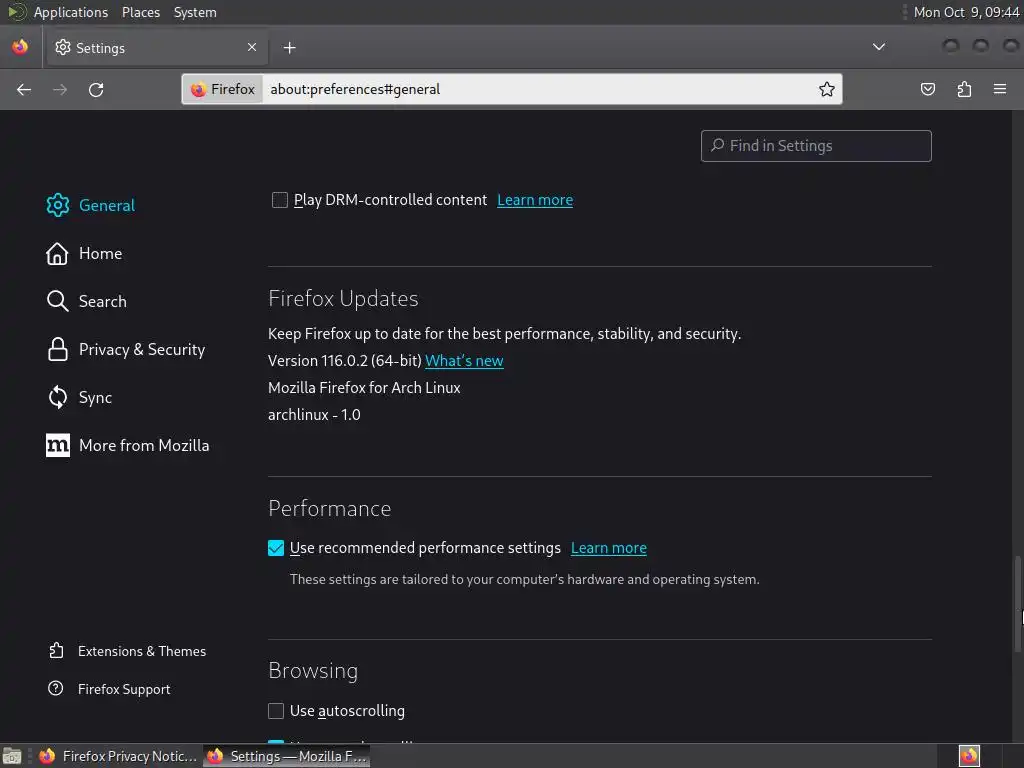Open a new tab with the plus button
The width and height of the screenshot is (1024, 768).
(x=289, y=48)
